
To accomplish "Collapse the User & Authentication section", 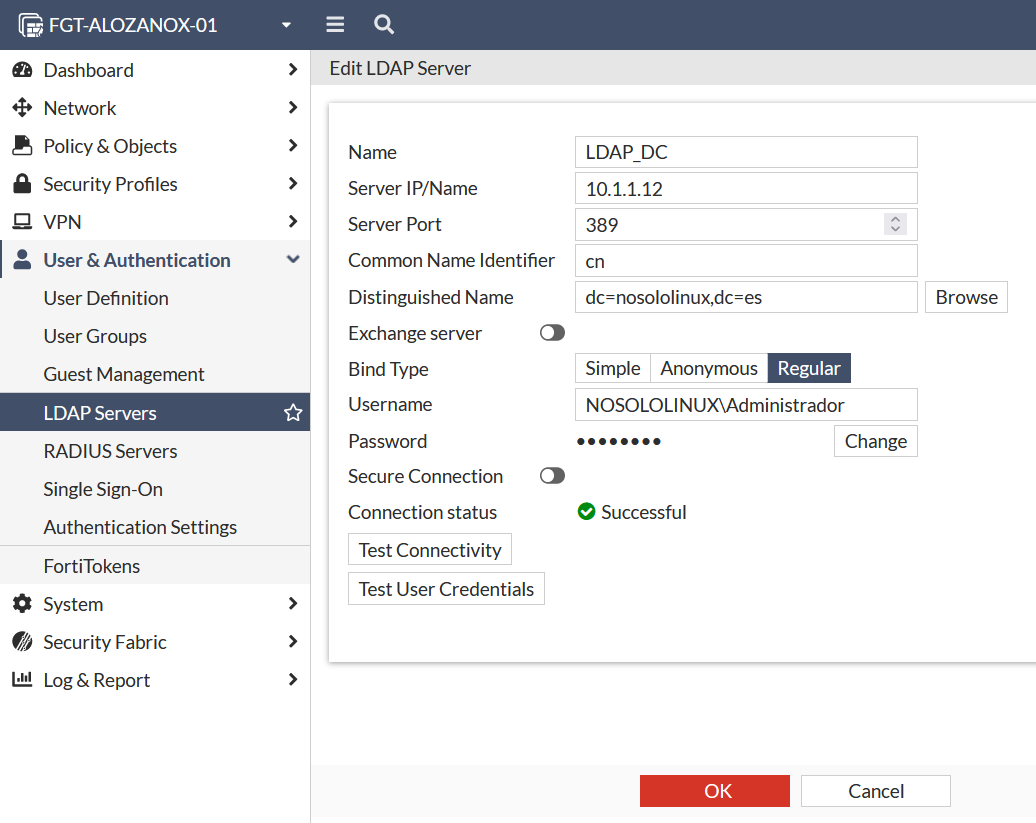I will click(292, 260).
